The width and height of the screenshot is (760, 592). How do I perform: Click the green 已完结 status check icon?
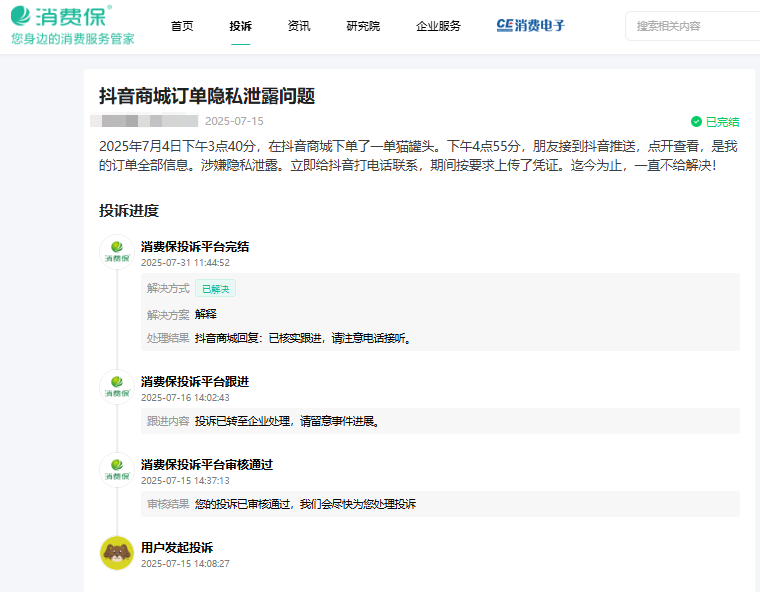click(696, 122)
